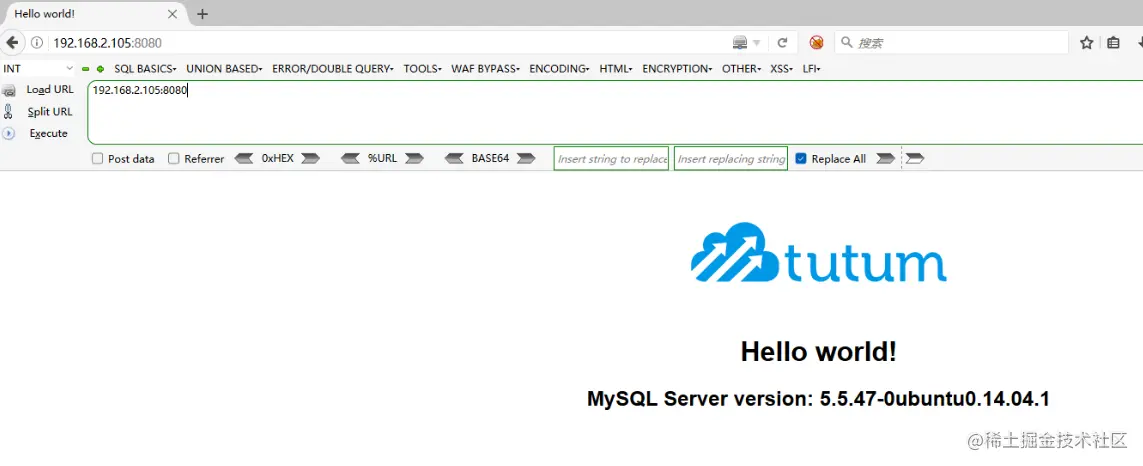The width and height of the screenshot is (1143, 466).
Task: Open OTHER menu
Action: coord(741,69)
